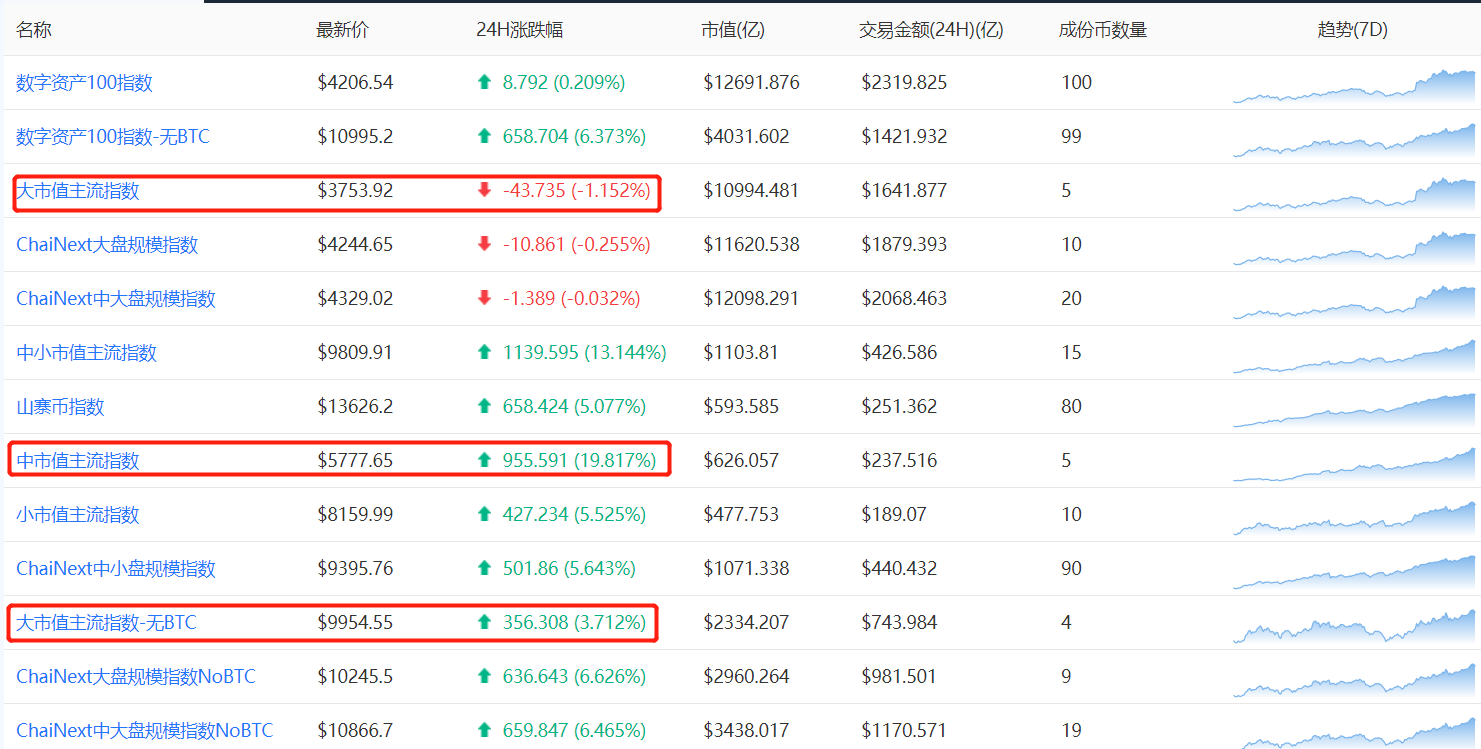This screenshot has height=749, width=1481.
Task: Open 中小市值主流指数 link
Action: 87,353
